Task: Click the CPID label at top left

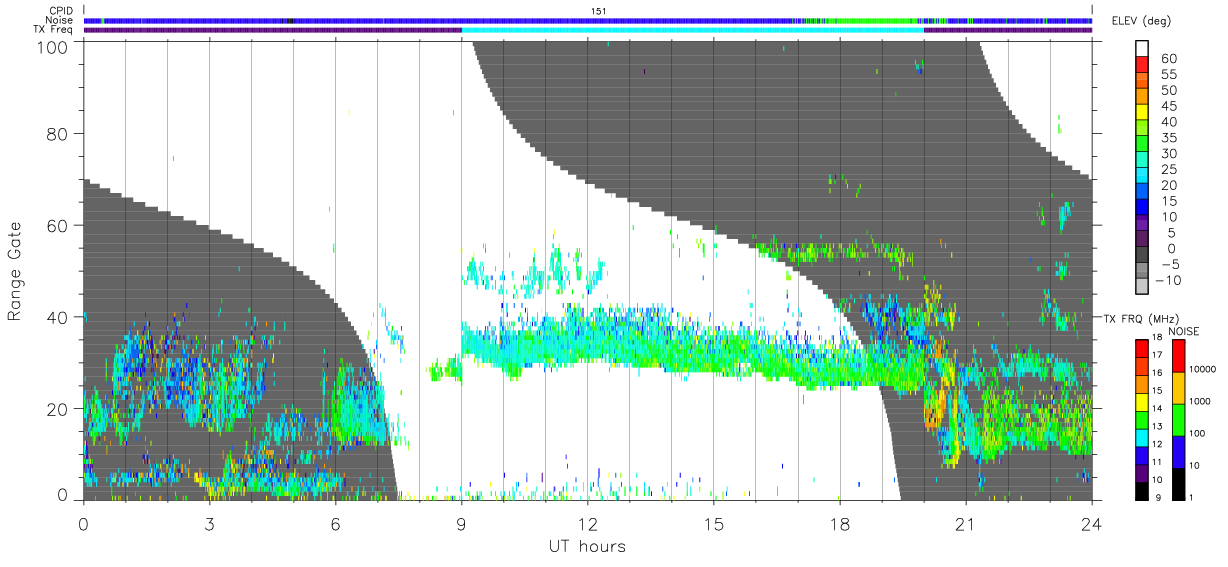Action: tap(62, 11)
